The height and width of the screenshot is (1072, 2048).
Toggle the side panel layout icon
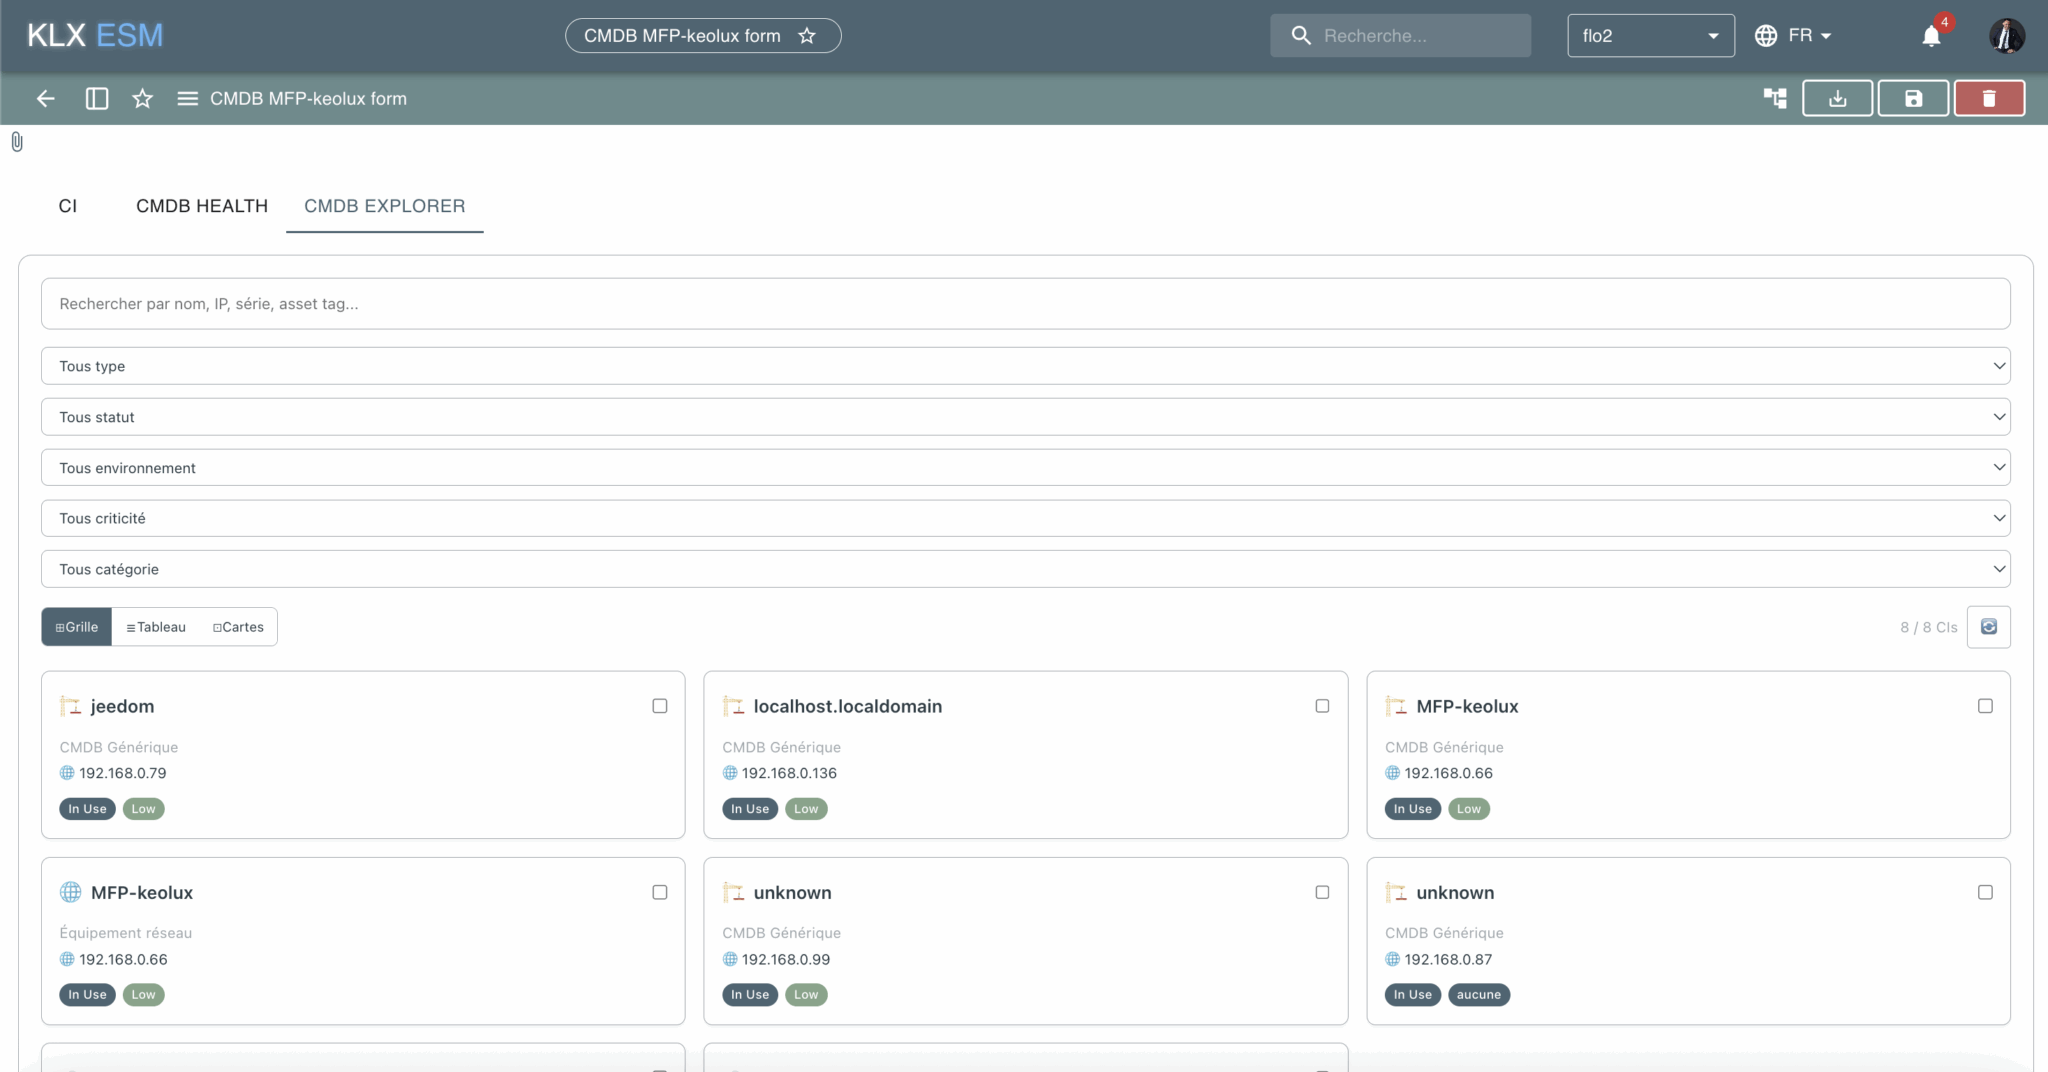[97, 98]
